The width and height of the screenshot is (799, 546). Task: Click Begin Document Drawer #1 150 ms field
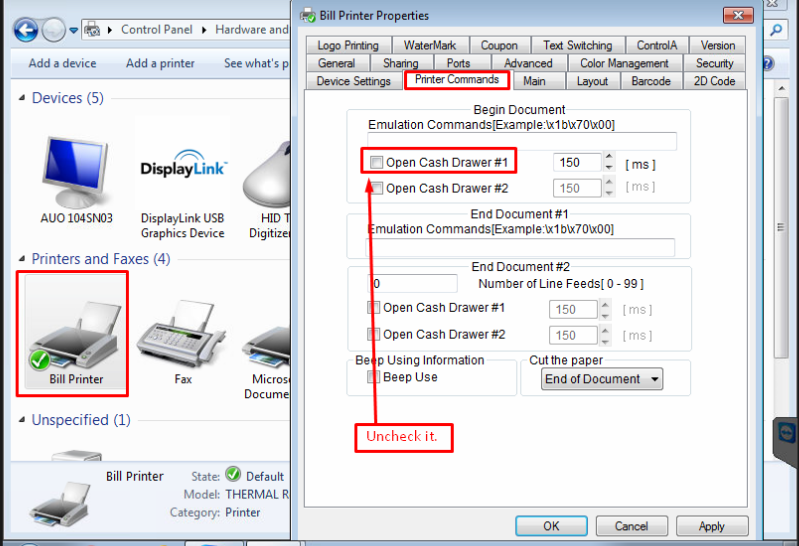(577, 163)
